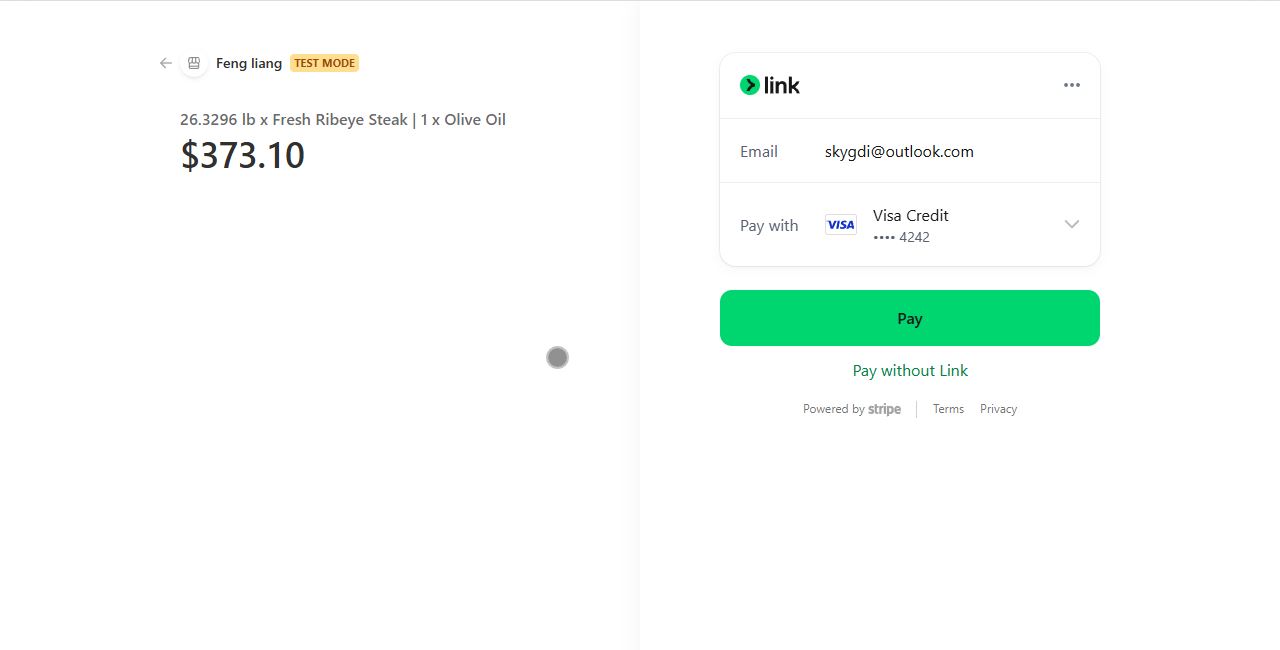The width and height of the screenshot is (1280, 650).
Task: Click the $373.10 total amount
Action: (x=243, y=156)
